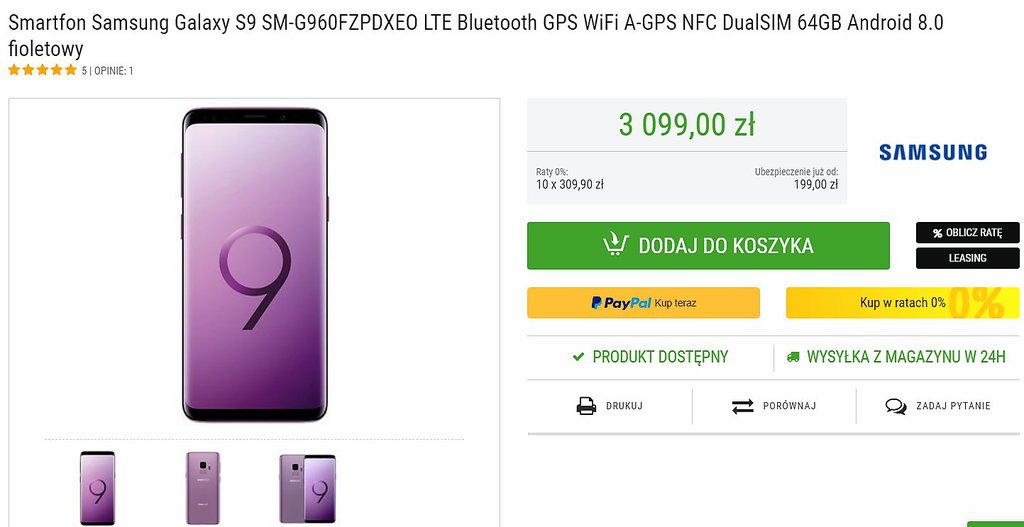The width and height of the screenshot is (1024, 527).
Task: Click the Samsung brand logo
Action: tap(932, 152)
